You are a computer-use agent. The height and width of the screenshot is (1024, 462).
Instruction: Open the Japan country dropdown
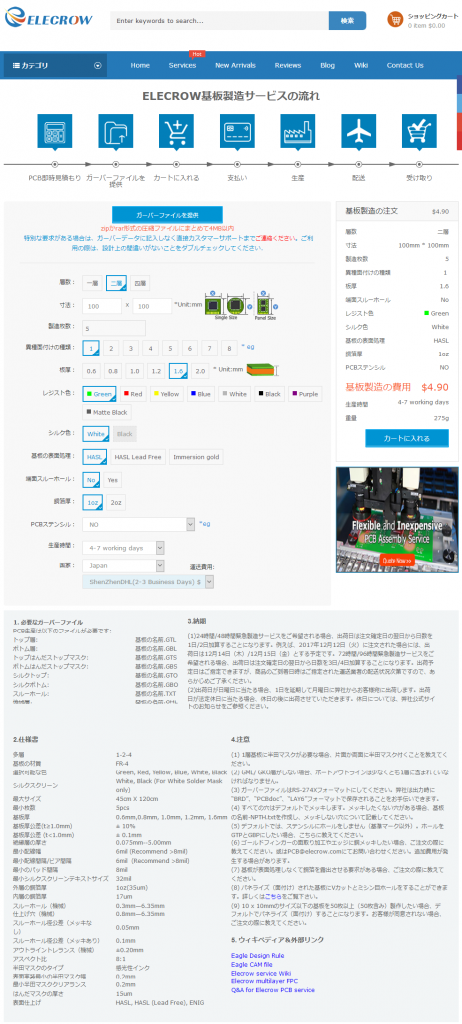[124, 566]
